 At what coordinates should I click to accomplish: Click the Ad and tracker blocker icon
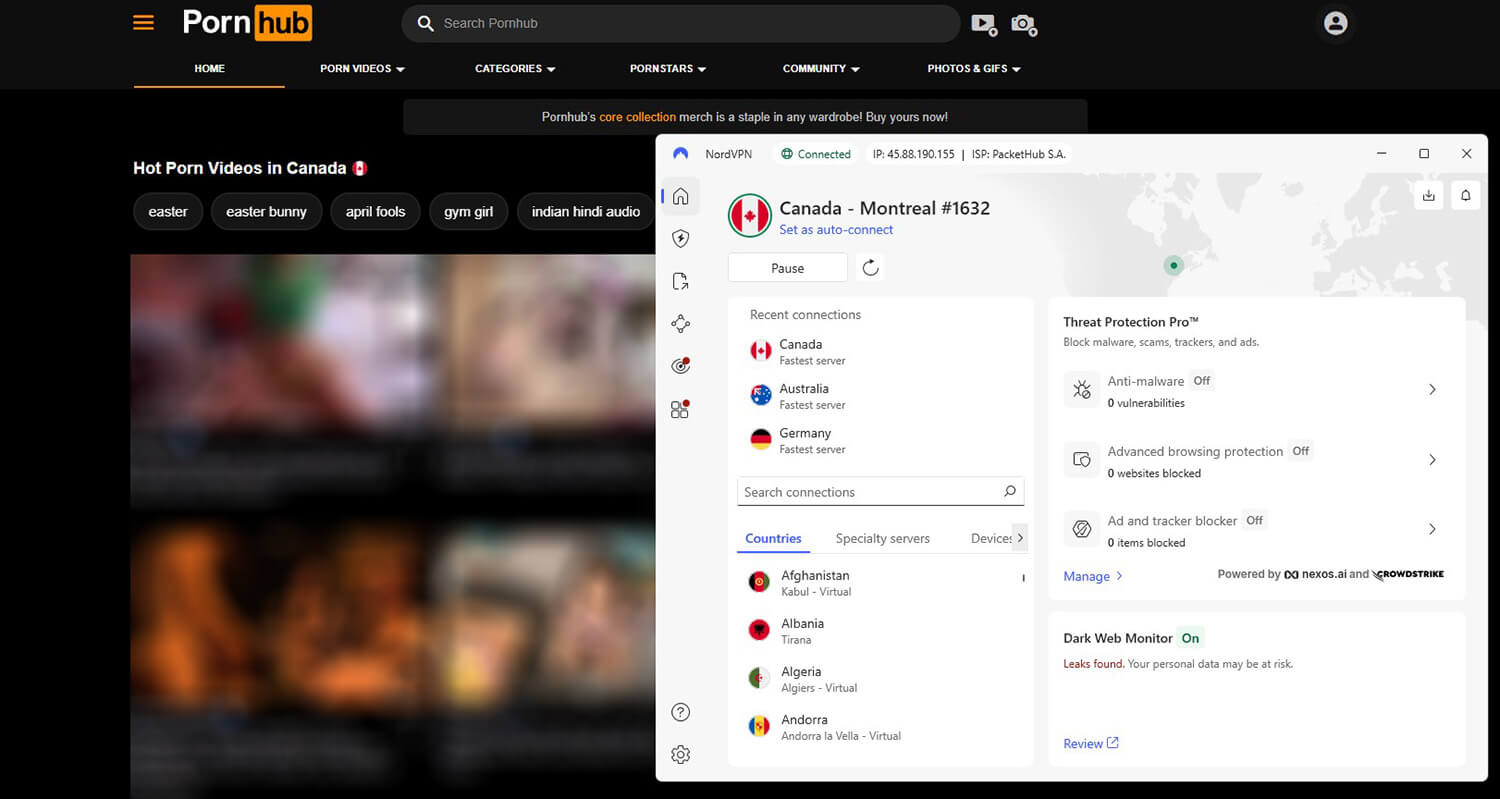pos(1082,530)
